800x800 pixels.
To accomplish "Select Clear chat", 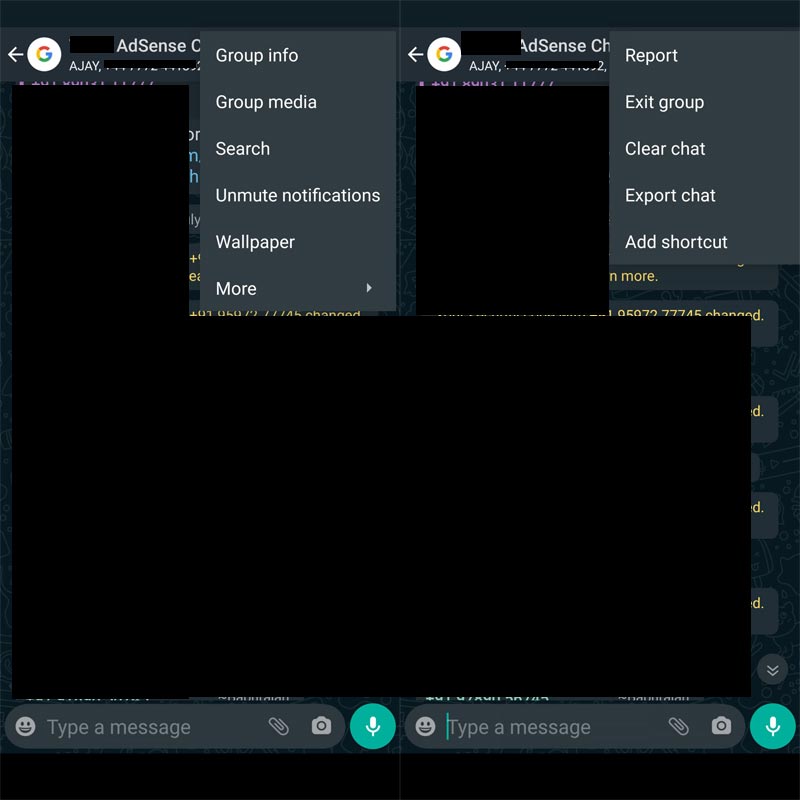I will coord(705,148).
